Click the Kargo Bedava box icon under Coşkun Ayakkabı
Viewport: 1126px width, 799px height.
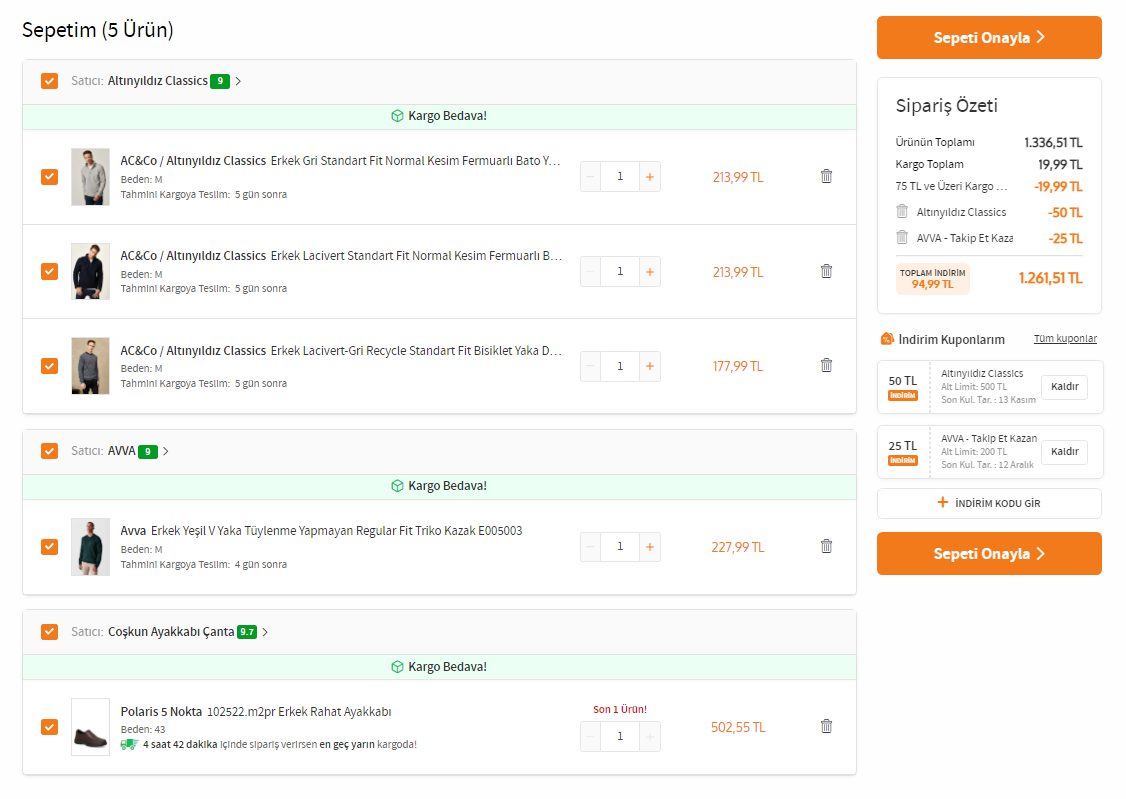click(397, 667)
